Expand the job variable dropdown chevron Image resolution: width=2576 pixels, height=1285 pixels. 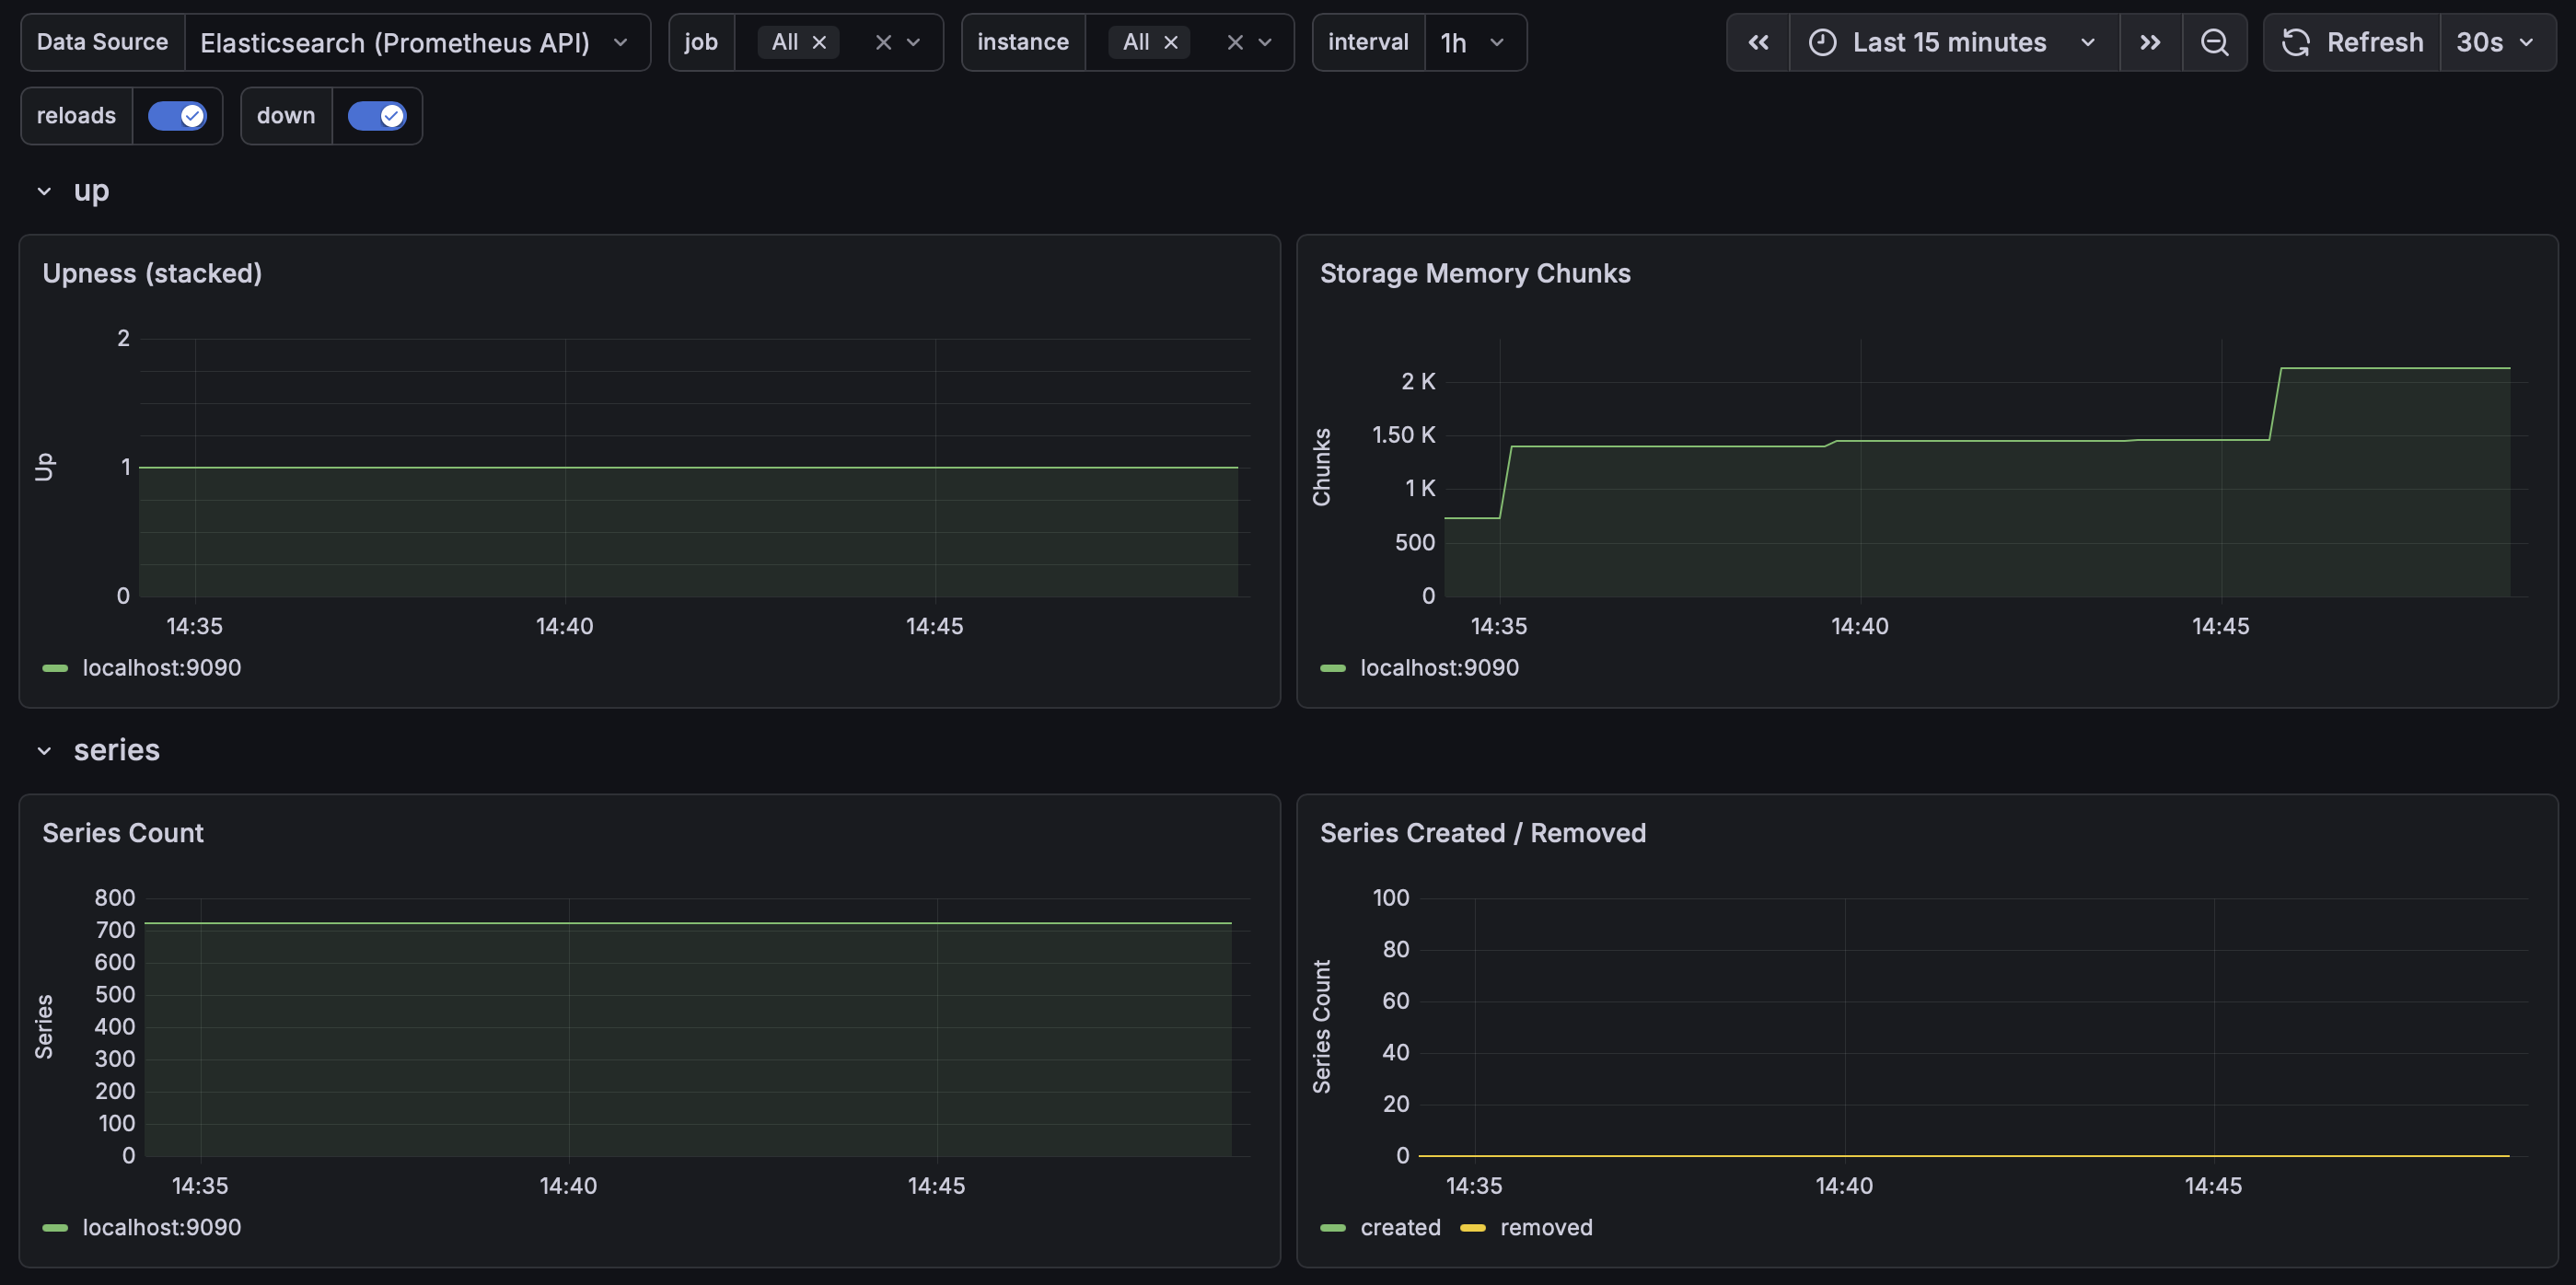(913, 42)
